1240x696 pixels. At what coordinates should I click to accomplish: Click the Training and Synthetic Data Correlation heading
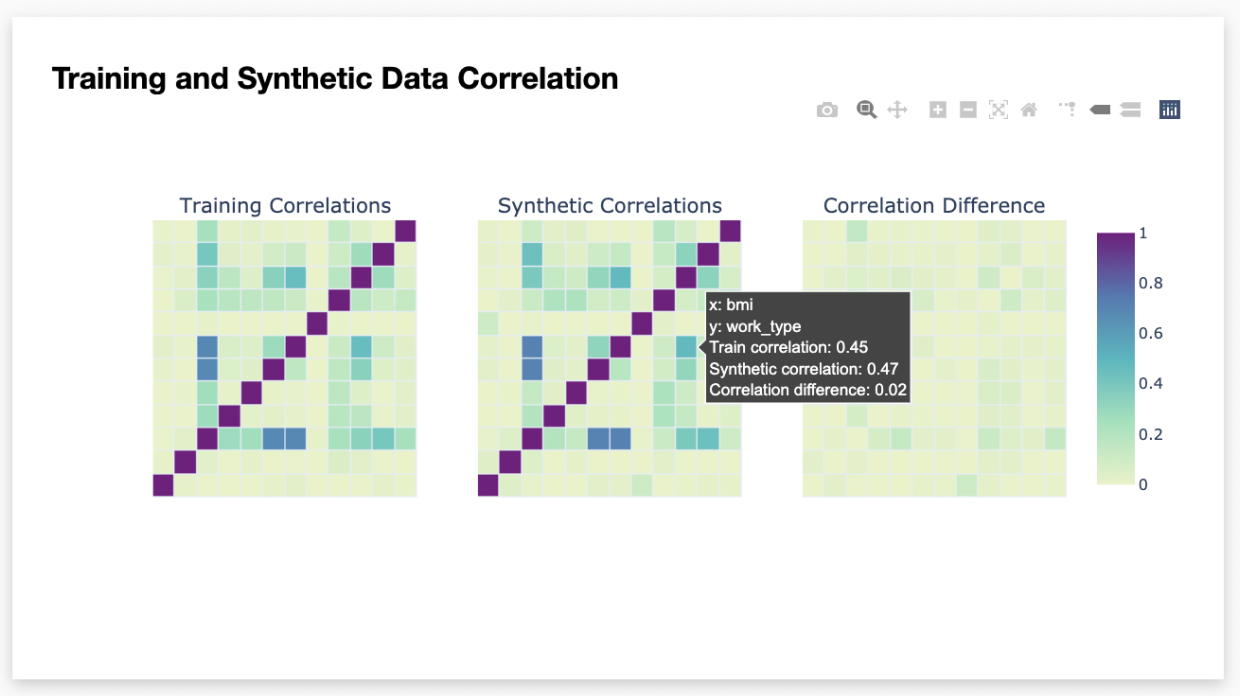point(335,78)
